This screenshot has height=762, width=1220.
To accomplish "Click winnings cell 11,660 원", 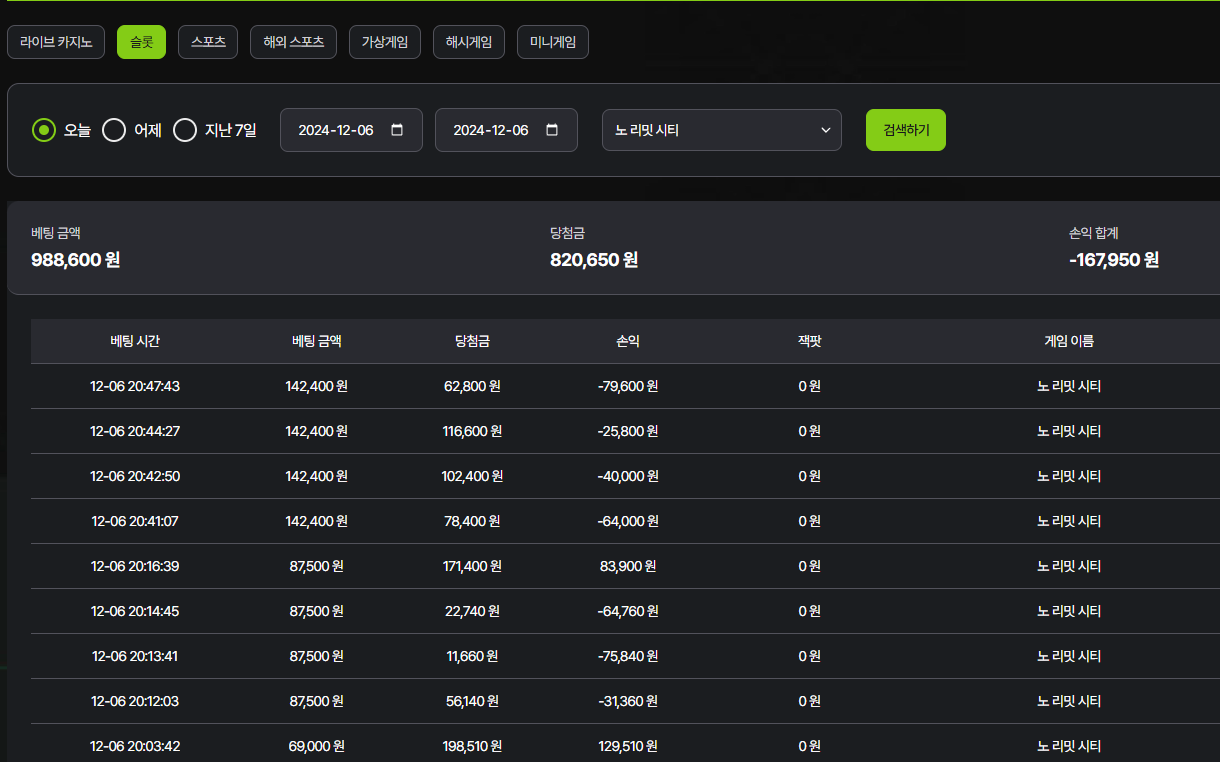I will (x=472, y=656).
